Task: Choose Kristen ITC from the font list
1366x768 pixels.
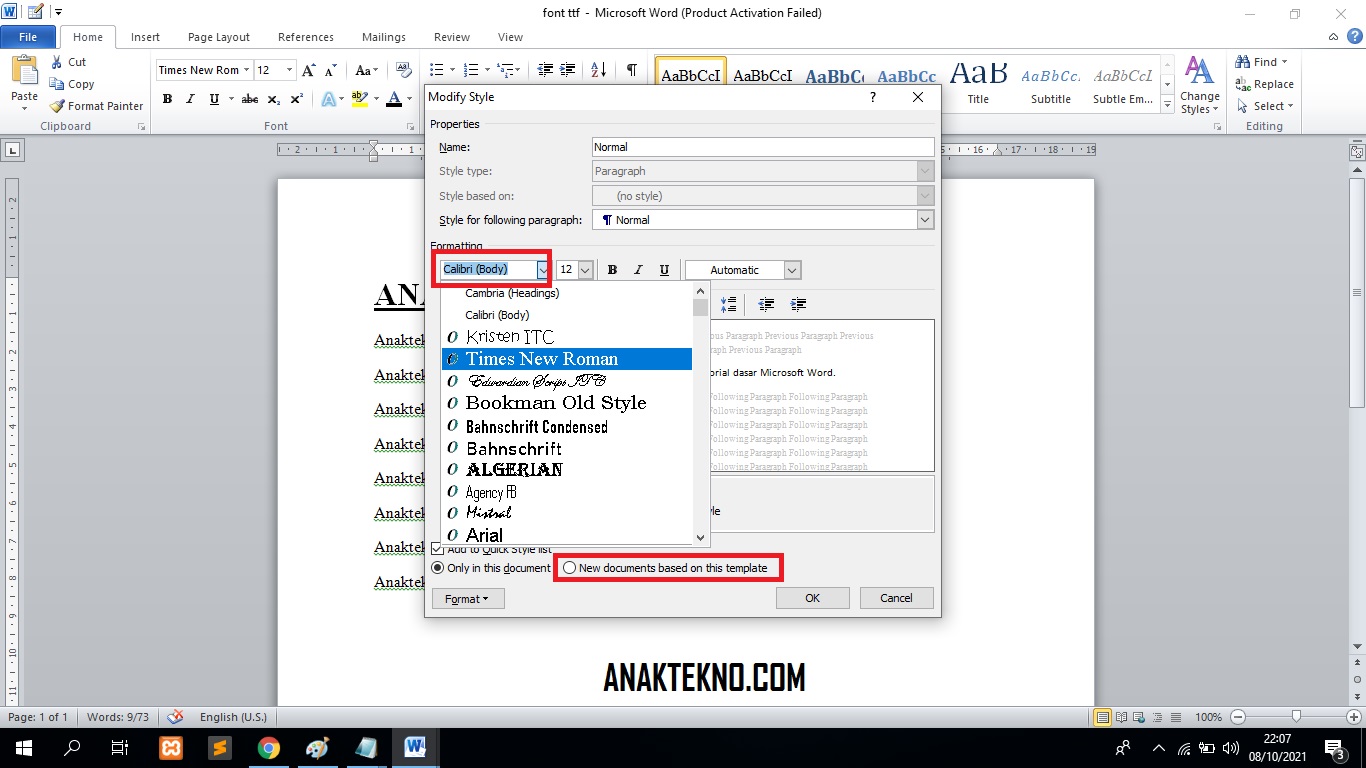Action: click(x=567, y=337)
